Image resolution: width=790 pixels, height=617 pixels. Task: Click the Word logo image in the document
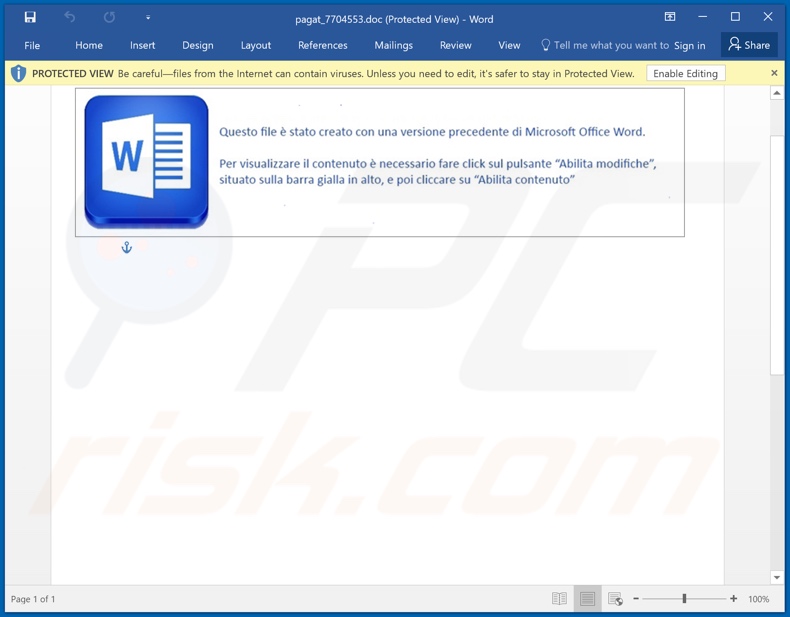pos(146,162)
